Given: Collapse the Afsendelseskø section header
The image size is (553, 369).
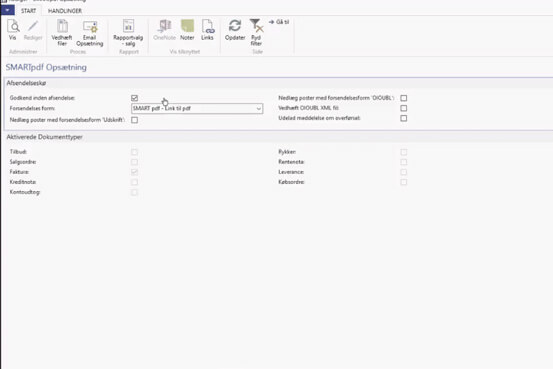Looking at the screenshot, I should coord(26,83).
